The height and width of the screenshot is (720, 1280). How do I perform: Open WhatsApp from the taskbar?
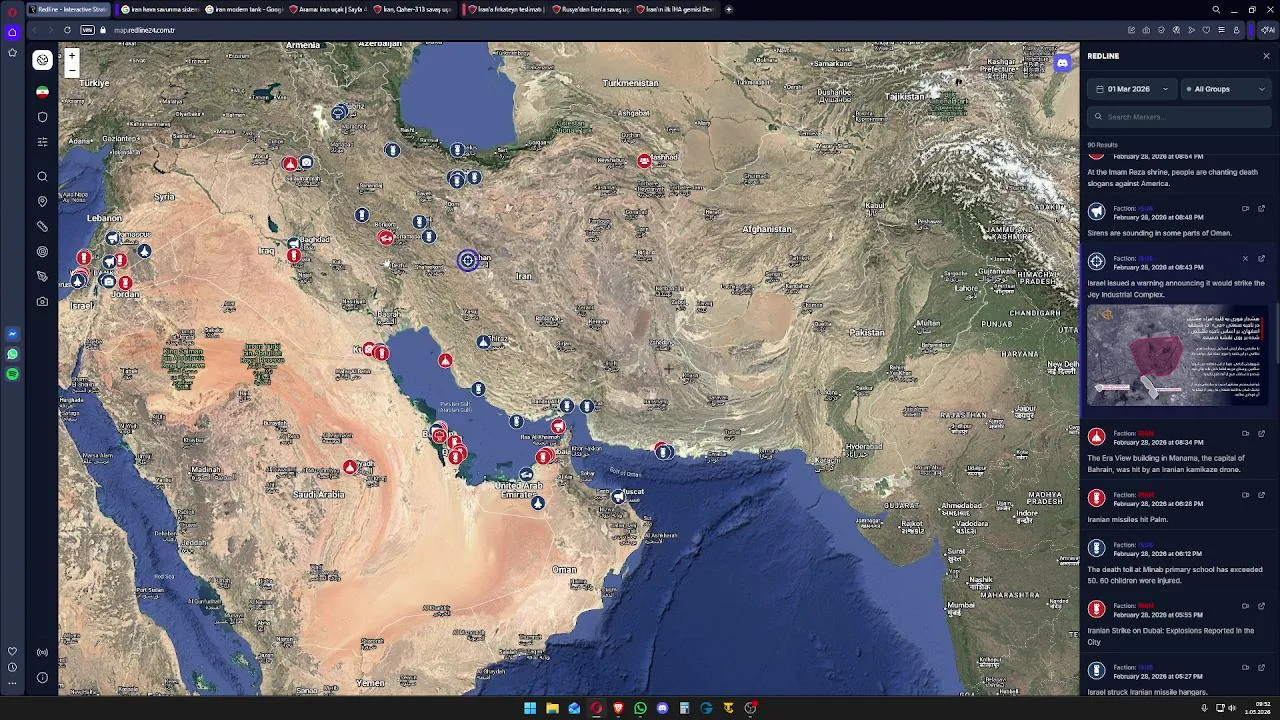(640, 708)
